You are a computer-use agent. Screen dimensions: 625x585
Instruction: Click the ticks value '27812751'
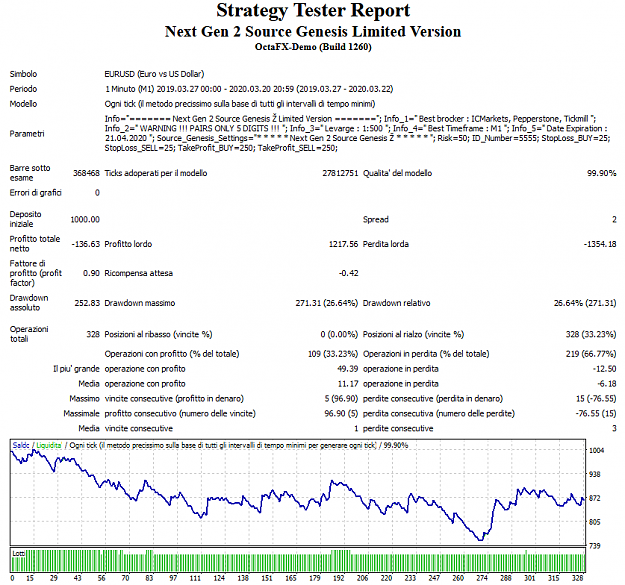coord(340,173)
